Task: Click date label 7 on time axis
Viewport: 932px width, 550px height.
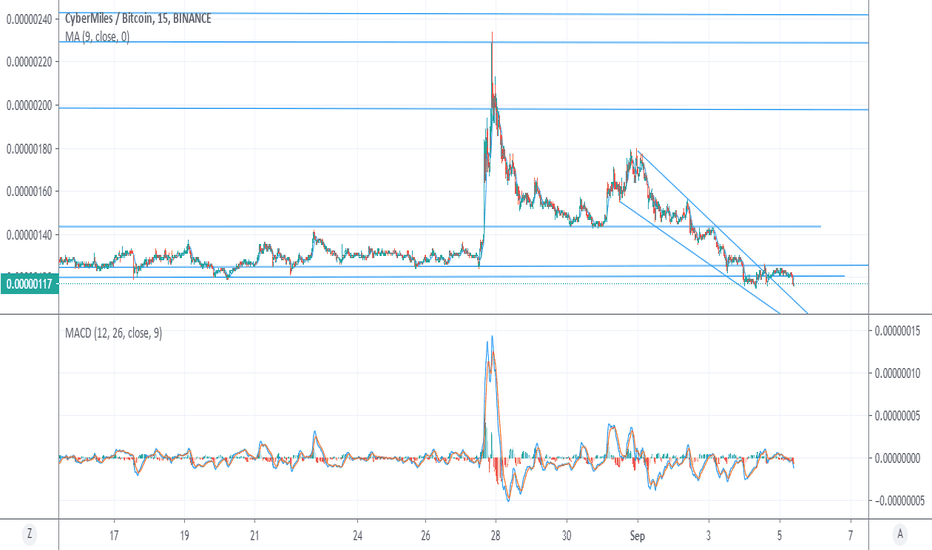Action: (x=850, y=536)
